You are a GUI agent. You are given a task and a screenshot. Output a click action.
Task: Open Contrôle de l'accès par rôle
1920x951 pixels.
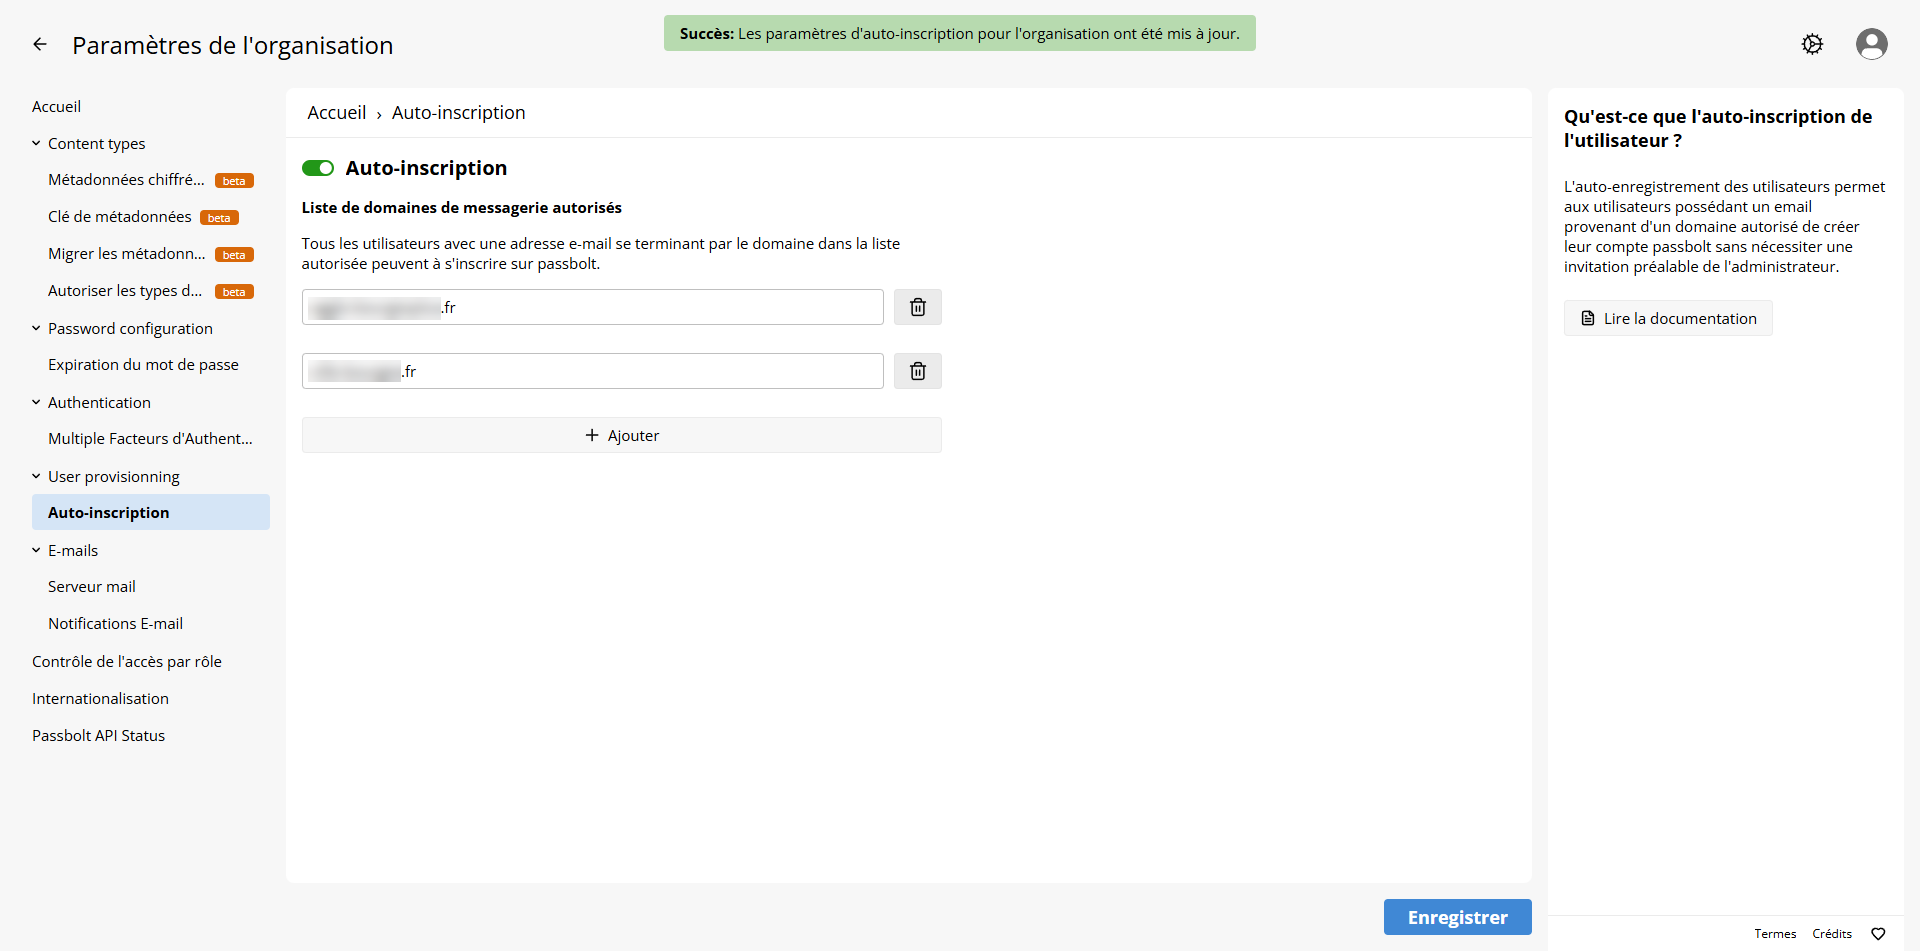(127, 661)
